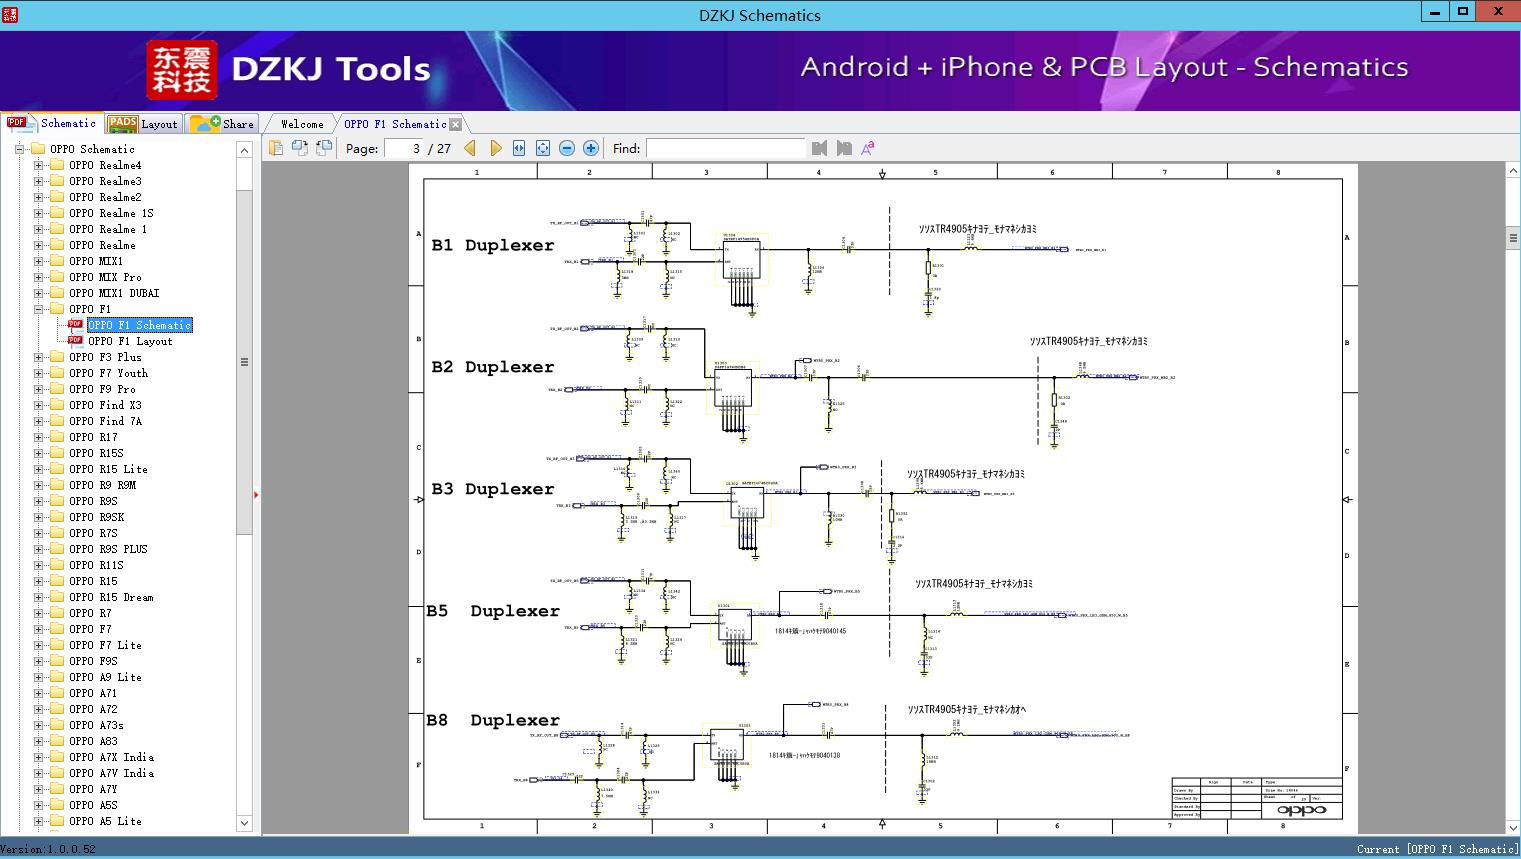This screenshot has height=859, width=1521.
Task: Select the OPPO A5 Lite tree item
Action: pyautogui.click(x=105, y=821)
